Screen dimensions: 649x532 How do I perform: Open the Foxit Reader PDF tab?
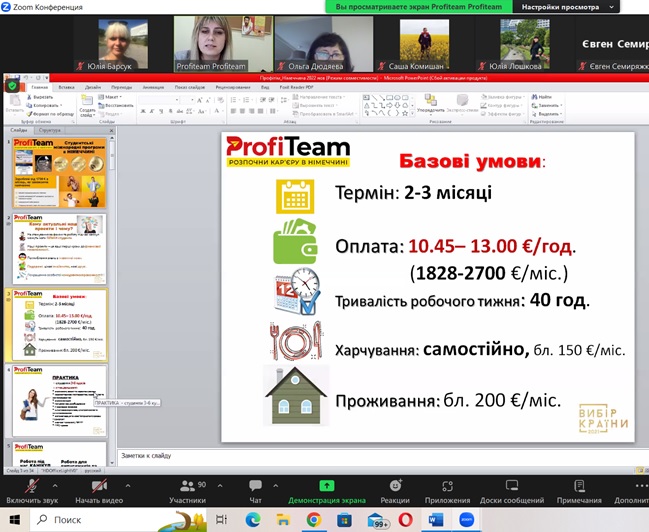tap(296, 87)
